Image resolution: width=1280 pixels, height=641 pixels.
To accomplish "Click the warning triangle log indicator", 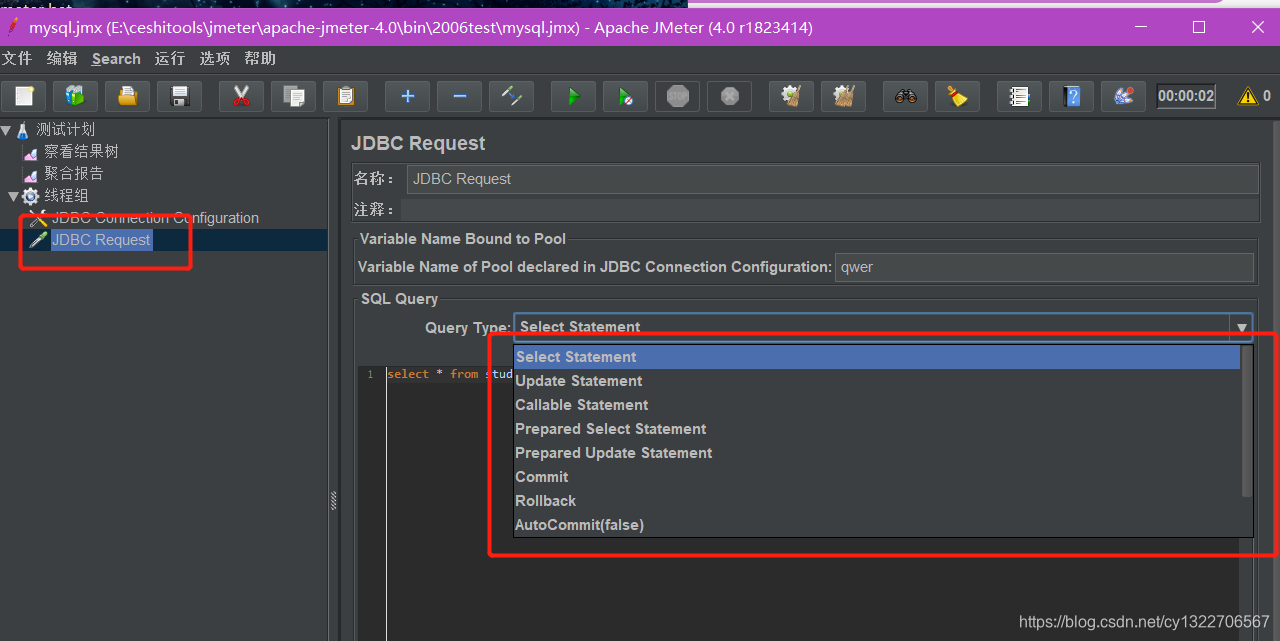I will (x=1248, y=97).
